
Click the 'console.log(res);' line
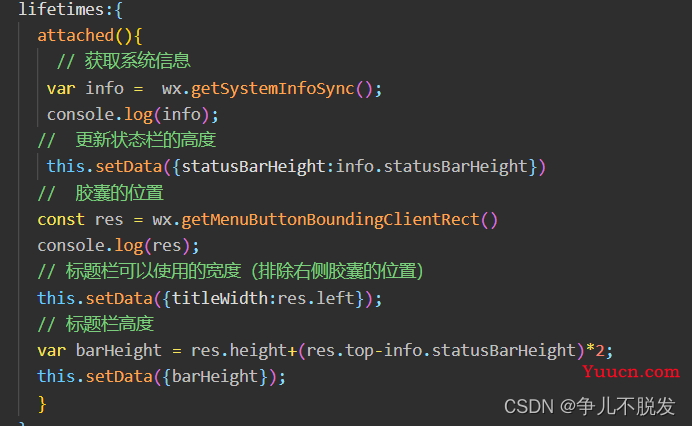(x=118, y=245)
